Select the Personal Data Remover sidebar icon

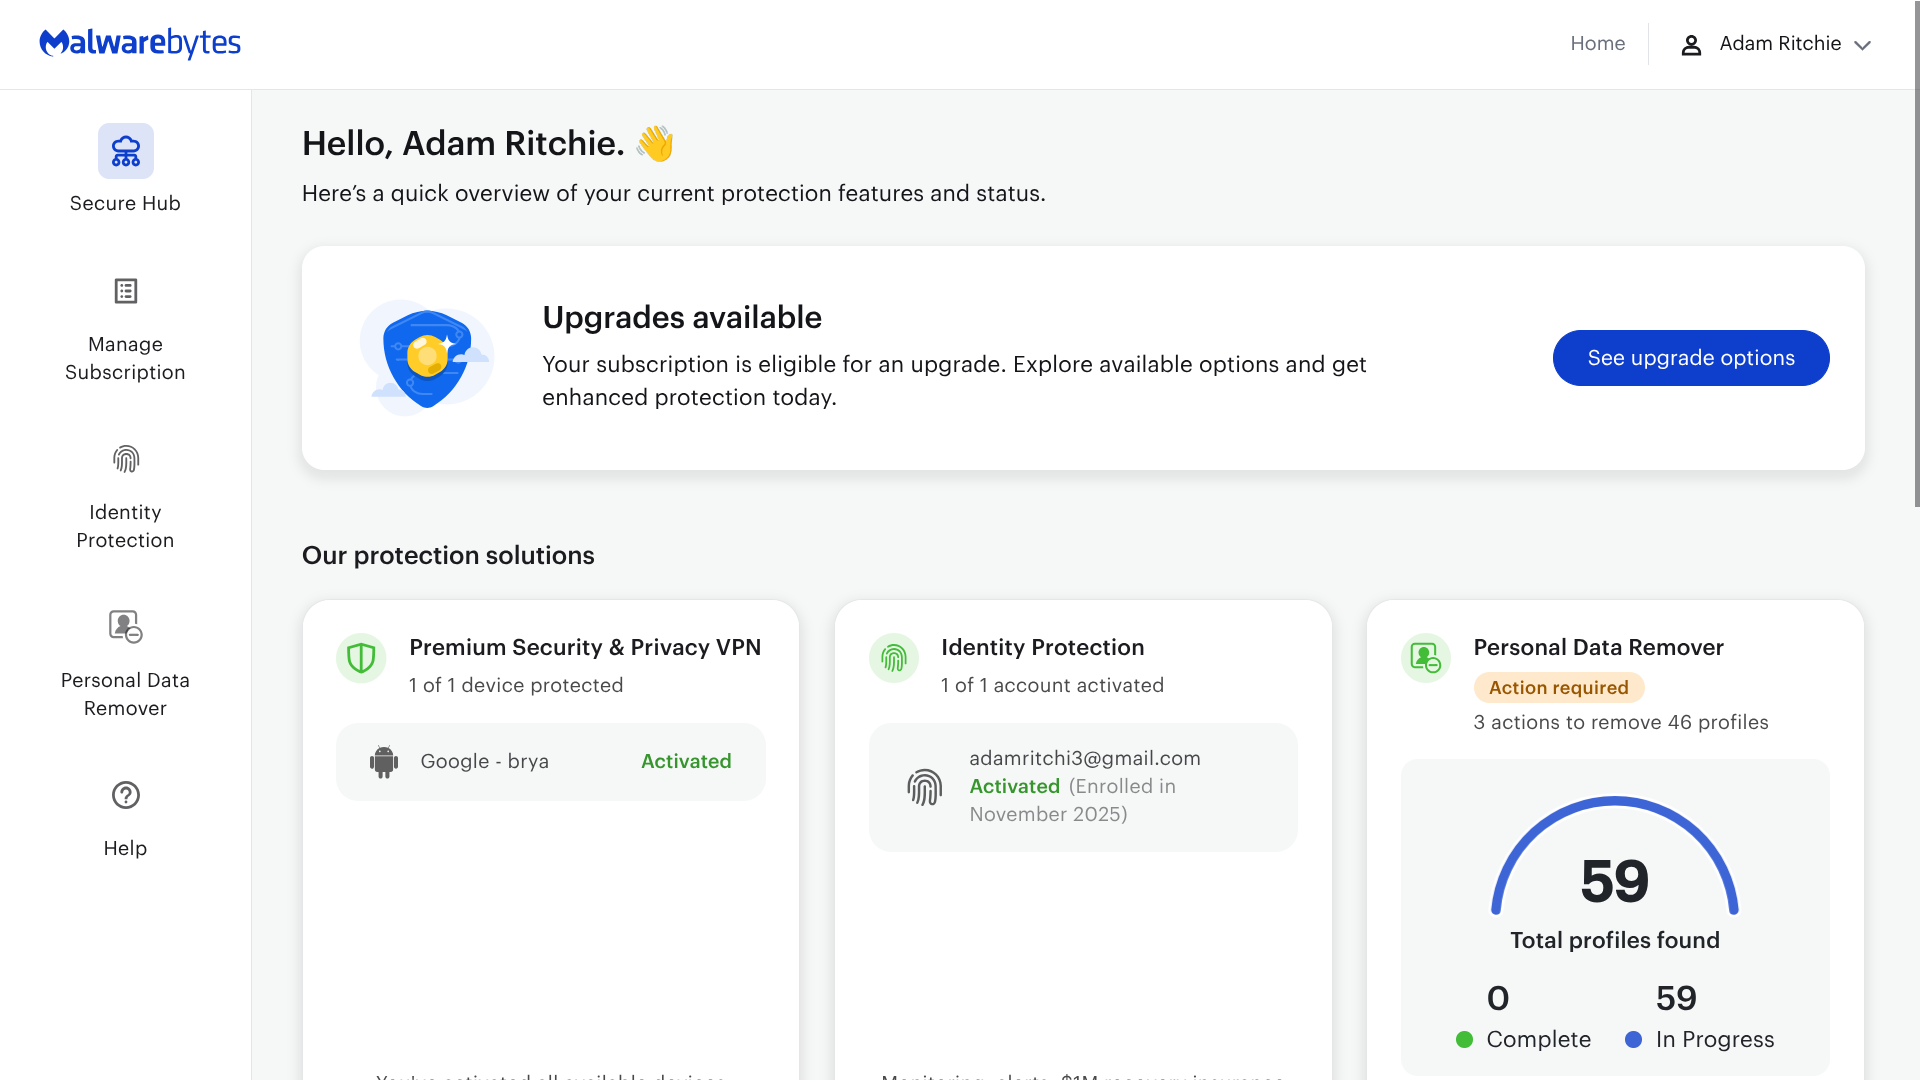pyautogui.click(x=126, y=627)
